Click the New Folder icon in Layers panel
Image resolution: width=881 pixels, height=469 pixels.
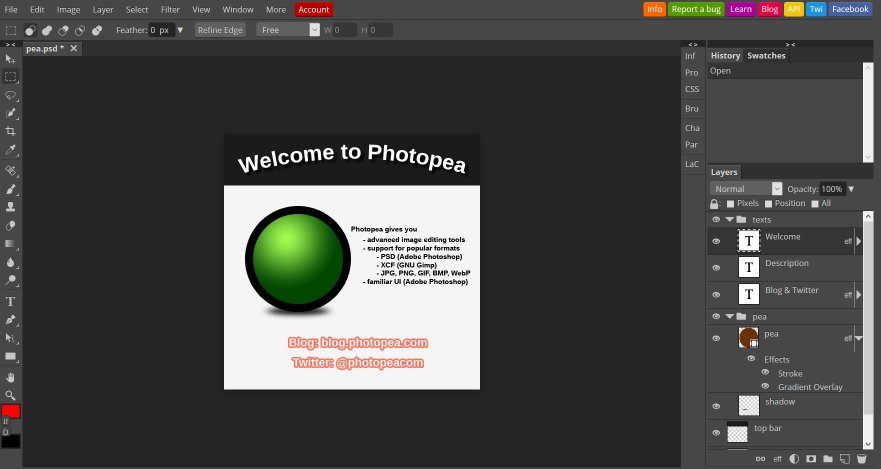(828, 459)
